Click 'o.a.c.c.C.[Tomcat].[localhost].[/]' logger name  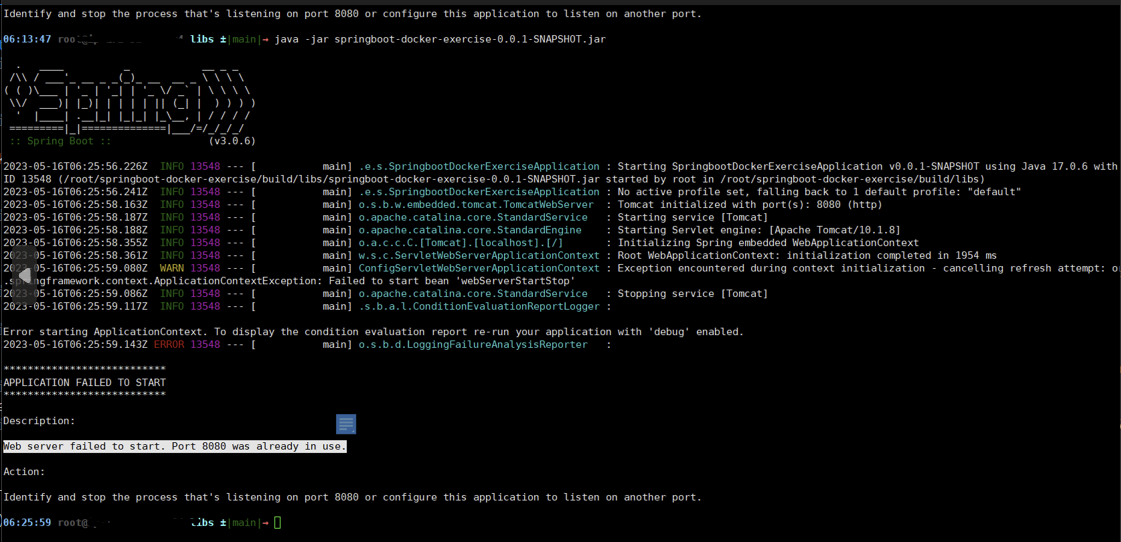click(460, 243)
